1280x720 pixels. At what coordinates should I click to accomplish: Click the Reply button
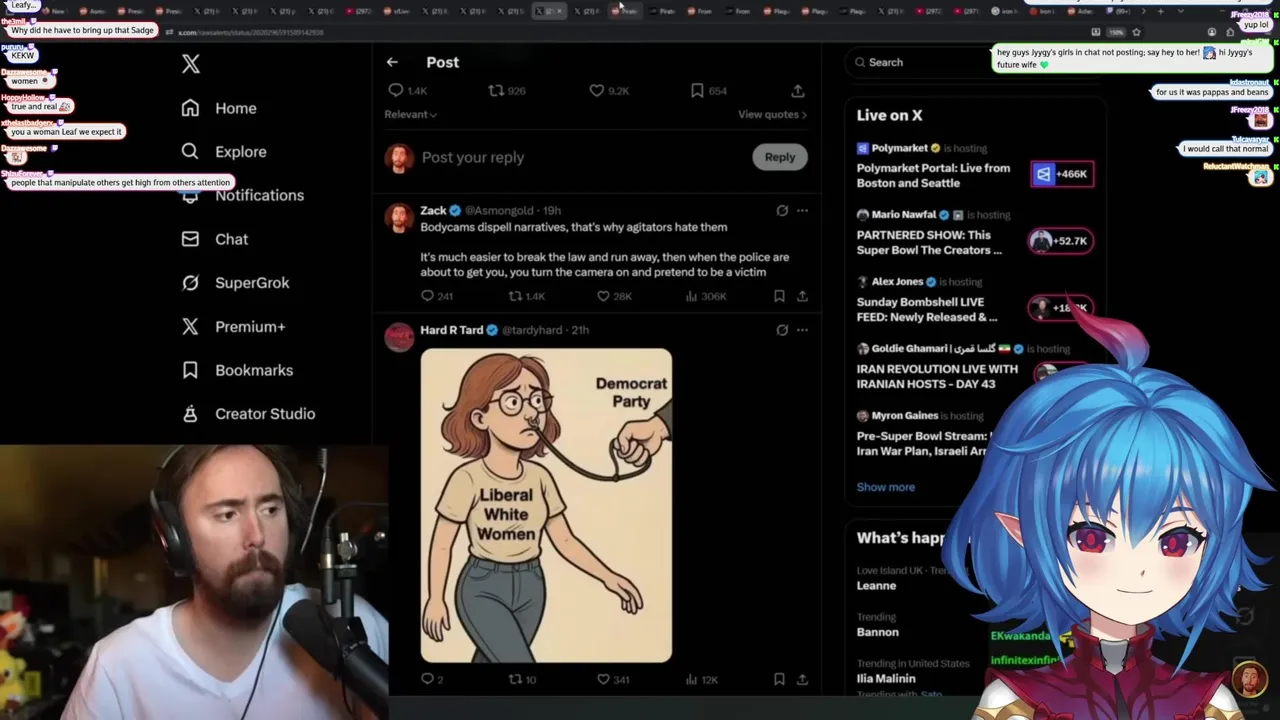[x=780, y=157]
